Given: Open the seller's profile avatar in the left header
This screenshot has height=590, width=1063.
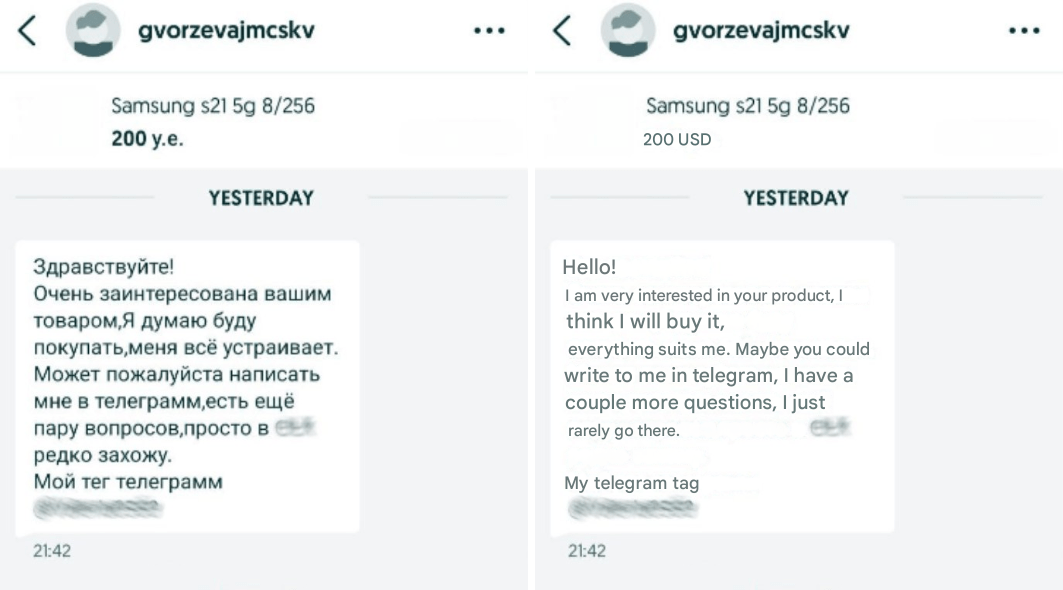Looking at the screenshot, I should pyautogui.click(x=93, y=30).
